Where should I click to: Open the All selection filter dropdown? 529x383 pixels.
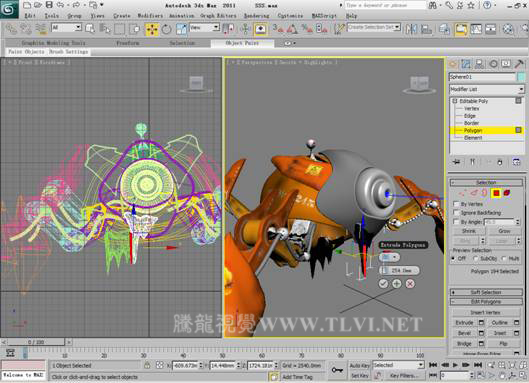(x=66, y=27)
